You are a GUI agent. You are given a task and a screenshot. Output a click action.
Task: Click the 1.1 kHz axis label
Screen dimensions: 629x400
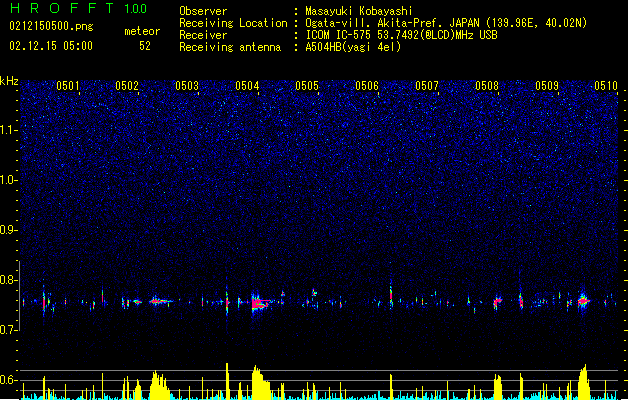coord(9,130)
